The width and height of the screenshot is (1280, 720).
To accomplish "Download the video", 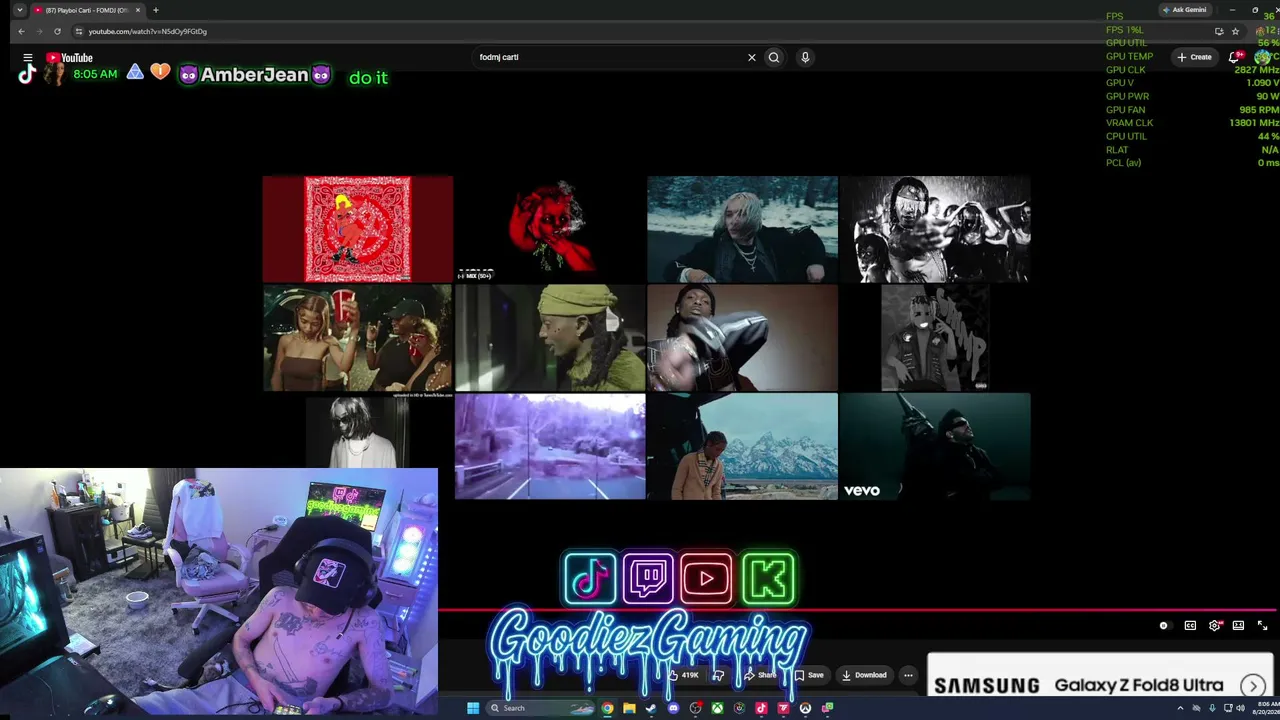I will [x=864, y=675].
